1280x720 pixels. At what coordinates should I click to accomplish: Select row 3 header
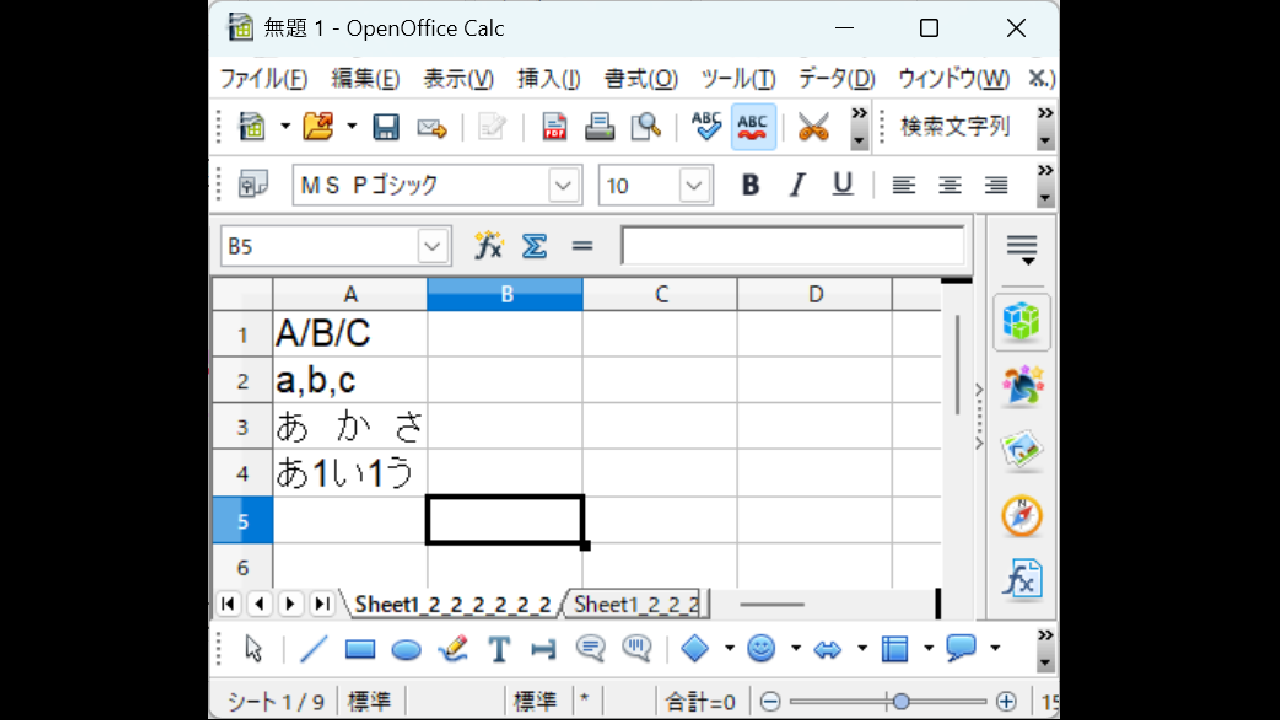[x=242, y=427]
